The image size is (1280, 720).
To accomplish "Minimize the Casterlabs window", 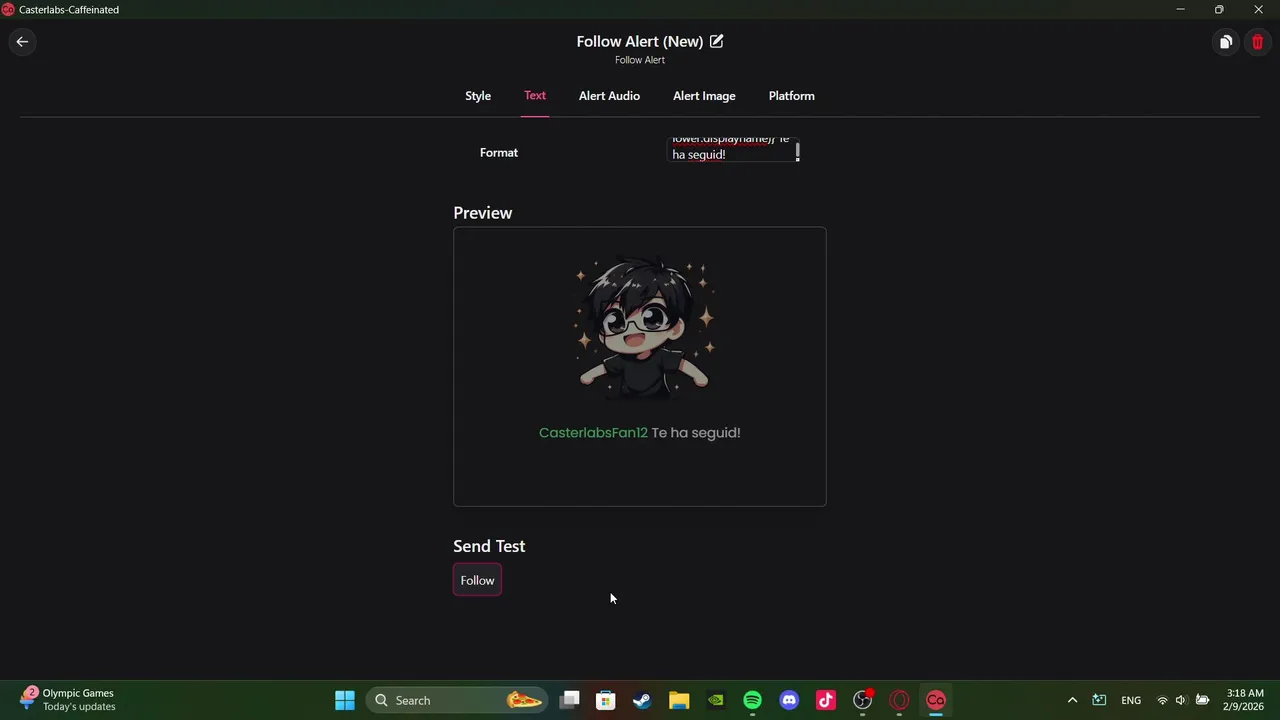I will (1180, 10).
